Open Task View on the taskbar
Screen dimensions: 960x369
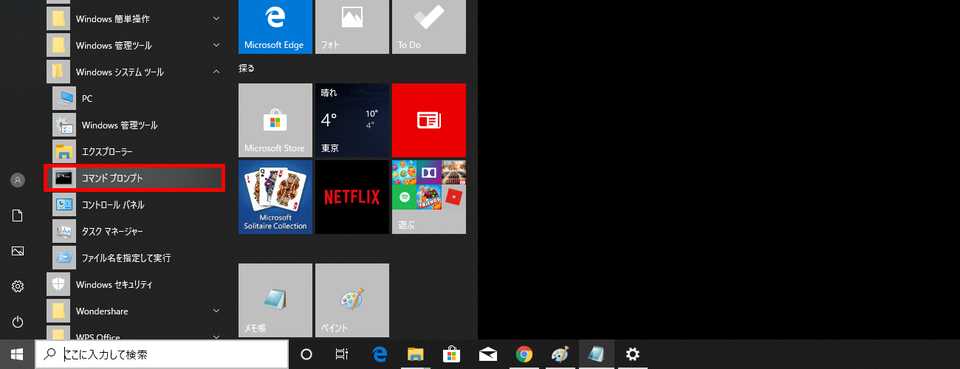[342, 354]
